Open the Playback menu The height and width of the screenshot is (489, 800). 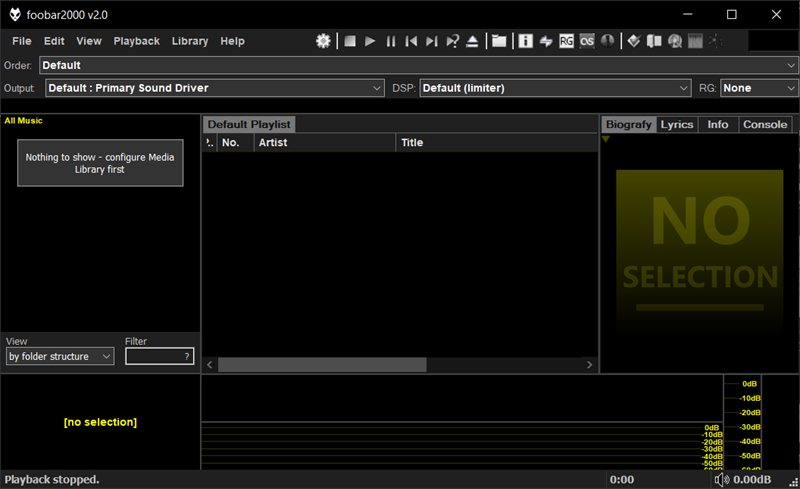pyautogui.click(x=136, y=41)
